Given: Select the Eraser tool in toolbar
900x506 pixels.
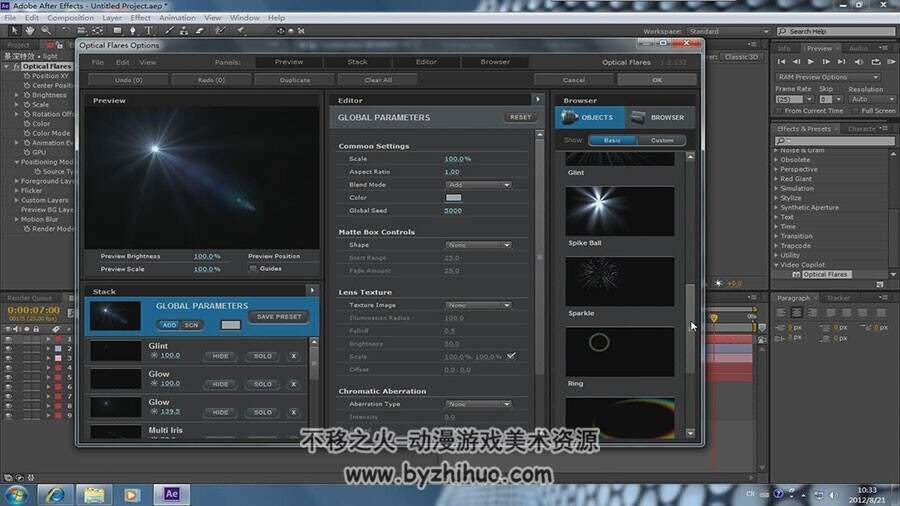Looking at the screenshot, I should coord(200,30).
